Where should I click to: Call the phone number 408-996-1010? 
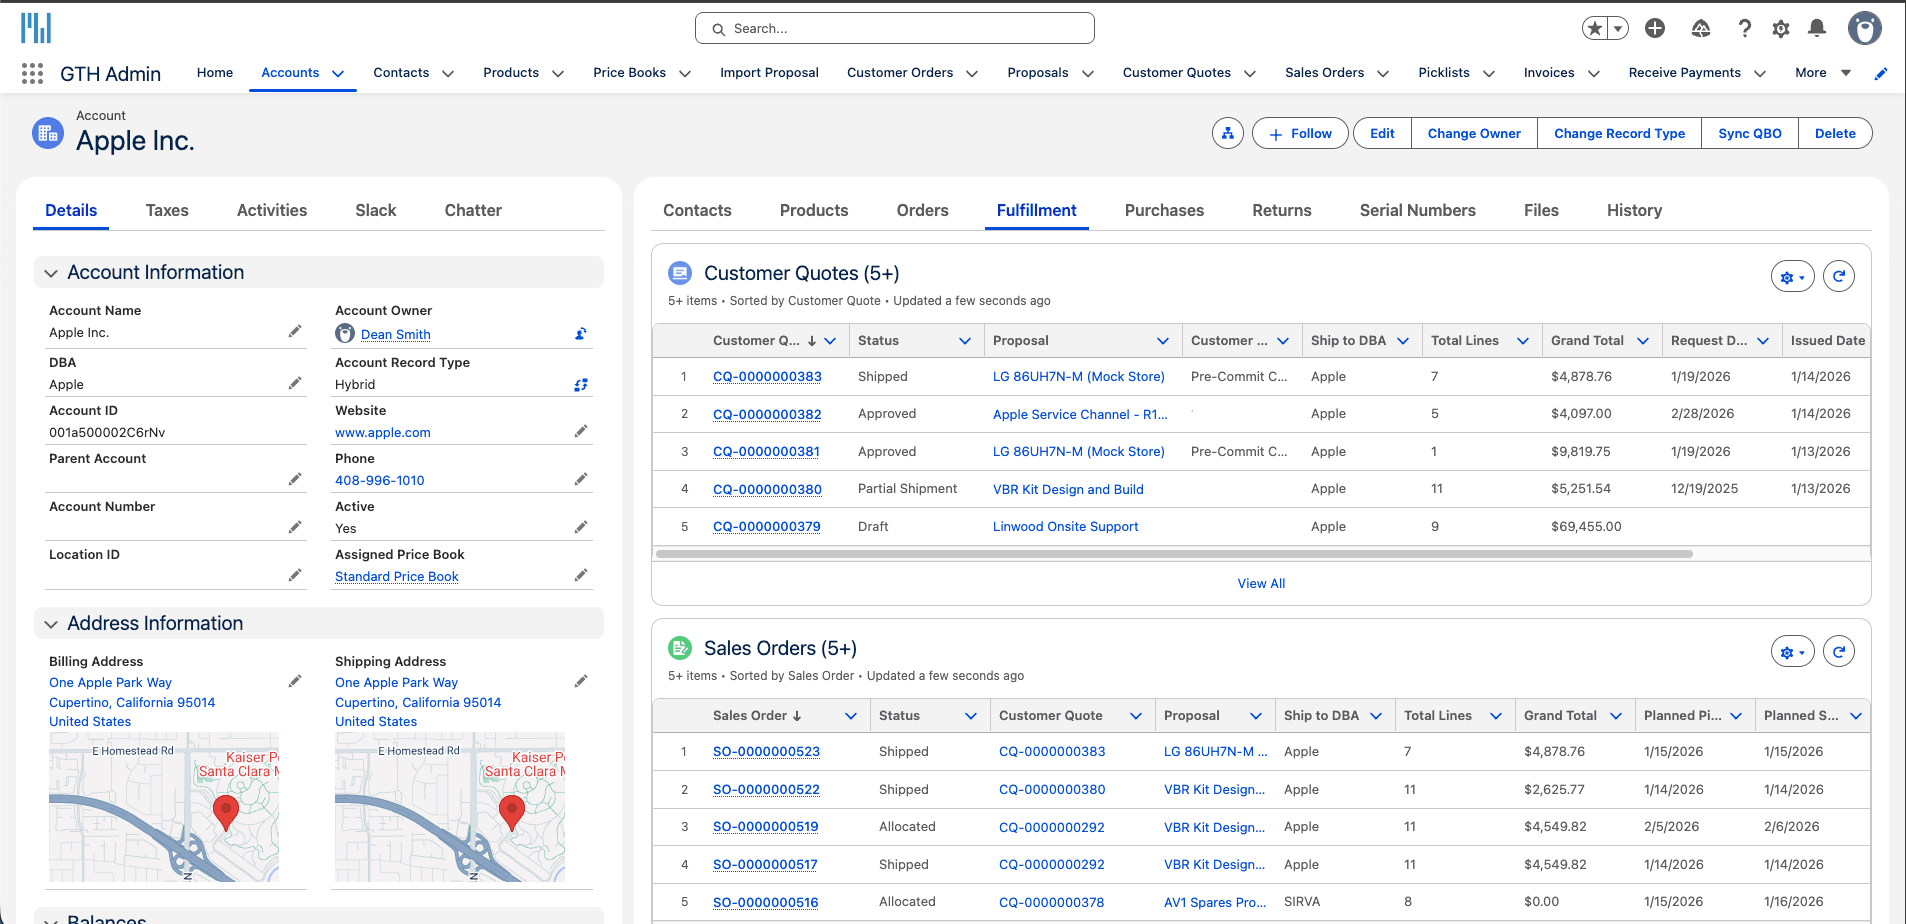click(379, 480)
